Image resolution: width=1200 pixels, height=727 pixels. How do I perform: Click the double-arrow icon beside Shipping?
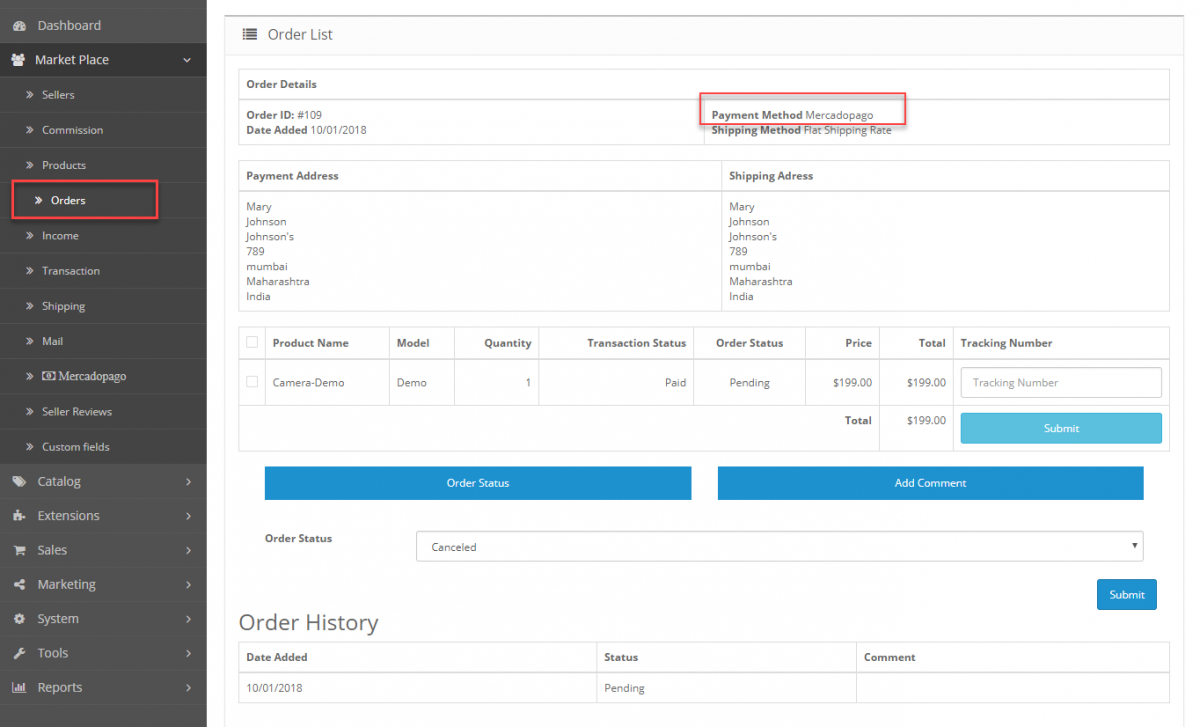coord(30,306)
